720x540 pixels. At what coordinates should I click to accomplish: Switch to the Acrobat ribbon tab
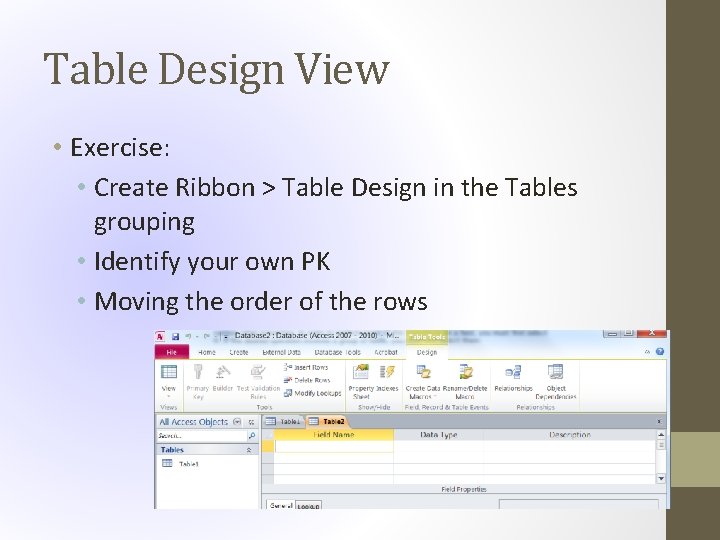386,352
